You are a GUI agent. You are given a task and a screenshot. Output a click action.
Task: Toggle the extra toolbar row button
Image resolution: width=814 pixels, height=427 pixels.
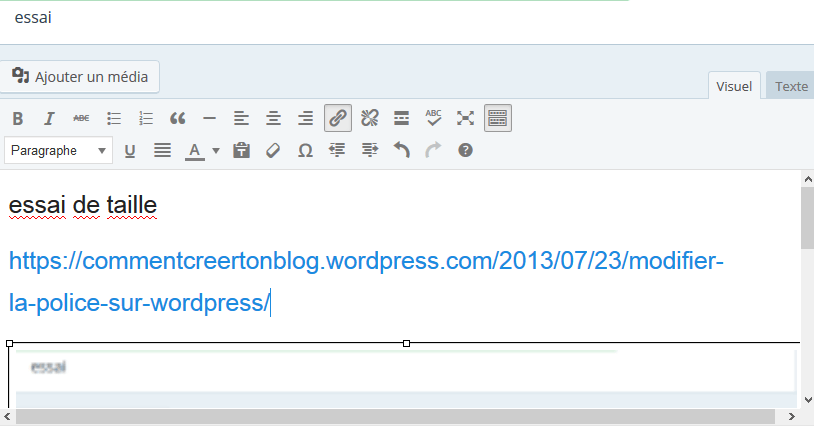tap(497, 118)
